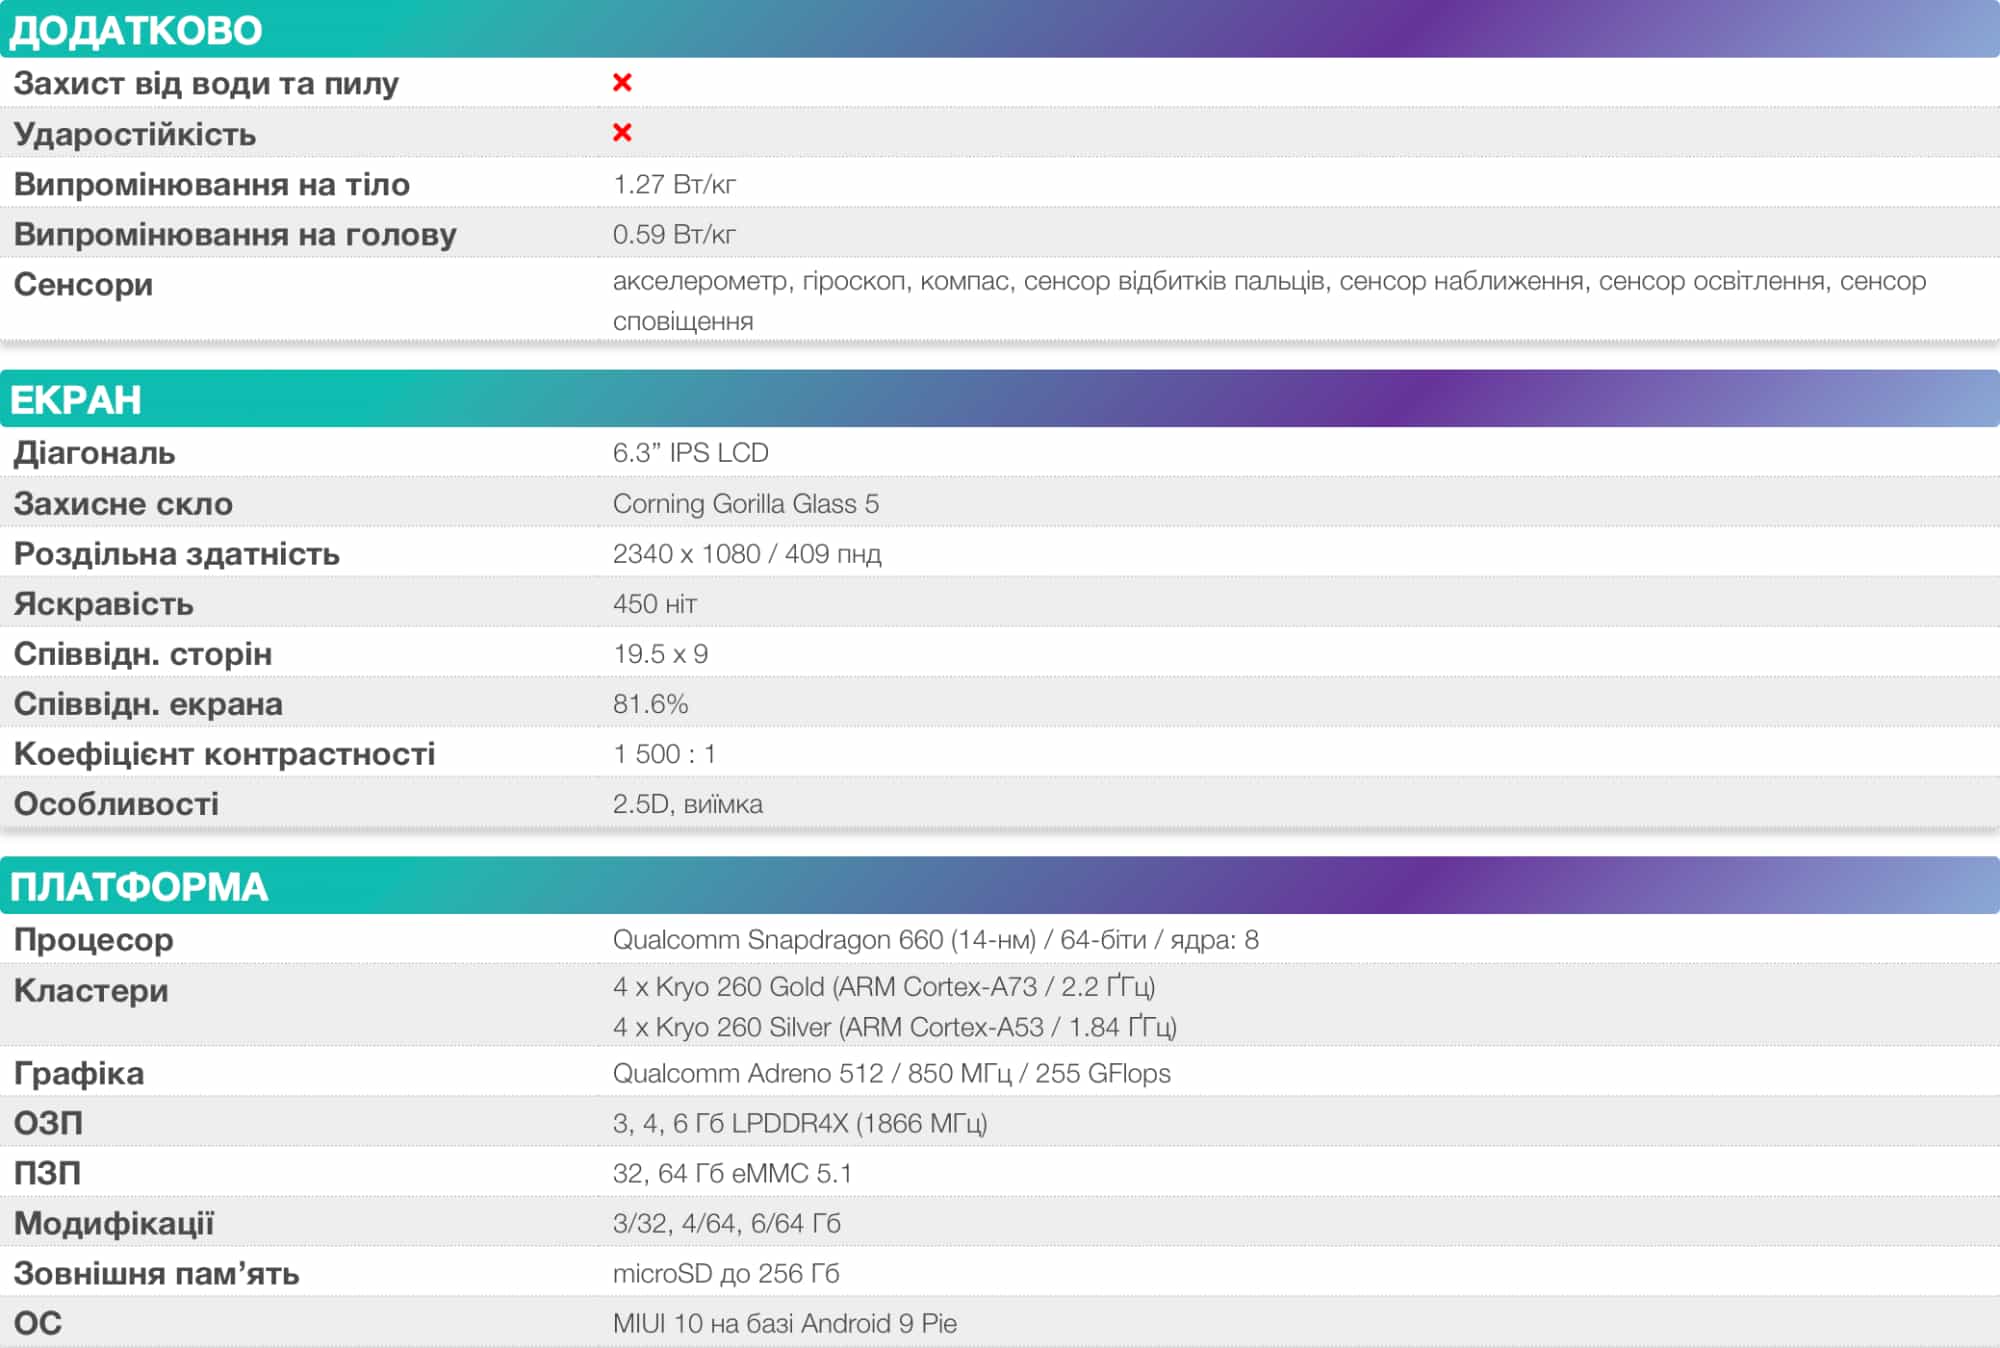Select the Модифікації 3/32, 4/64 value
Viewport: 2000px width, 1348px height.
point(726,1223)
